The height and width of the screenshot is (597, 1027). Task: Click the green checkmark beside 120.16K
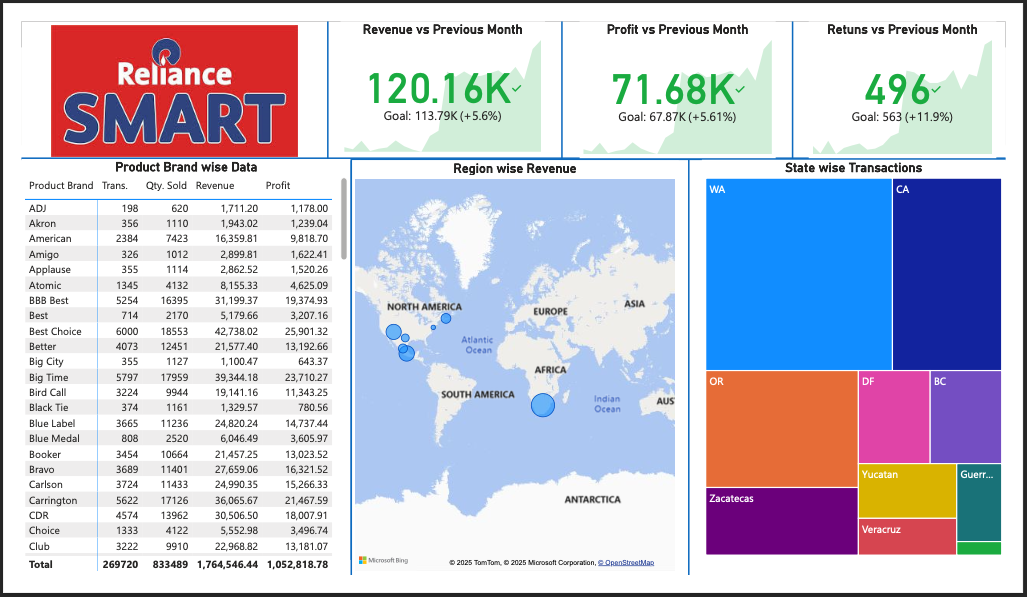coord(517,88)
